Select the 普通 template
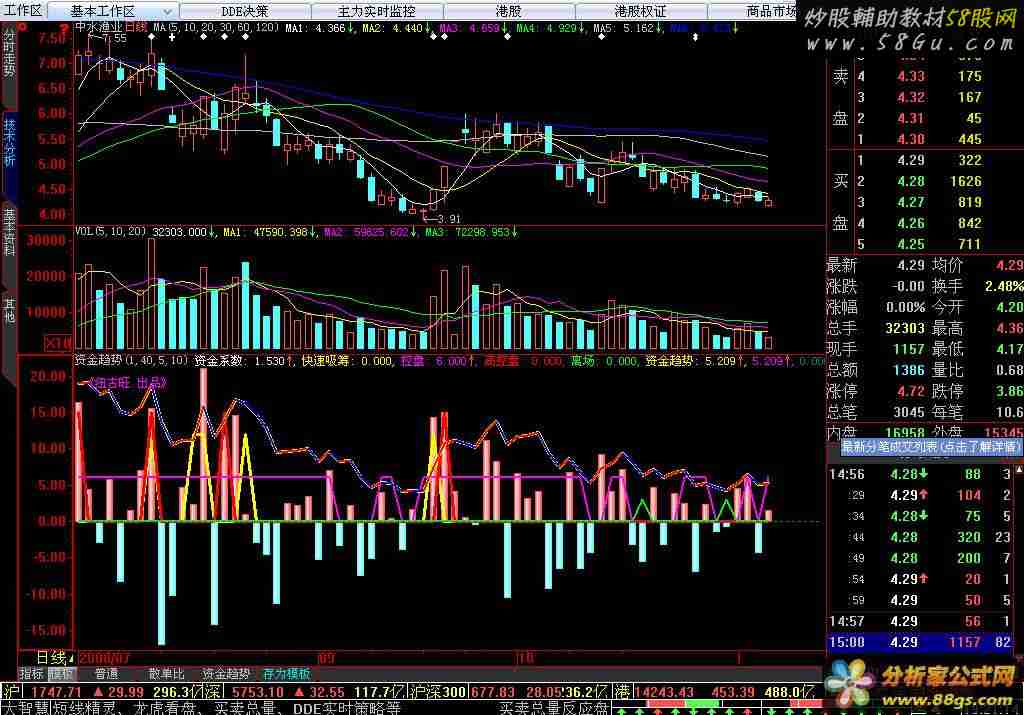This screenshot has height=715, width=1024. [106, 673]
